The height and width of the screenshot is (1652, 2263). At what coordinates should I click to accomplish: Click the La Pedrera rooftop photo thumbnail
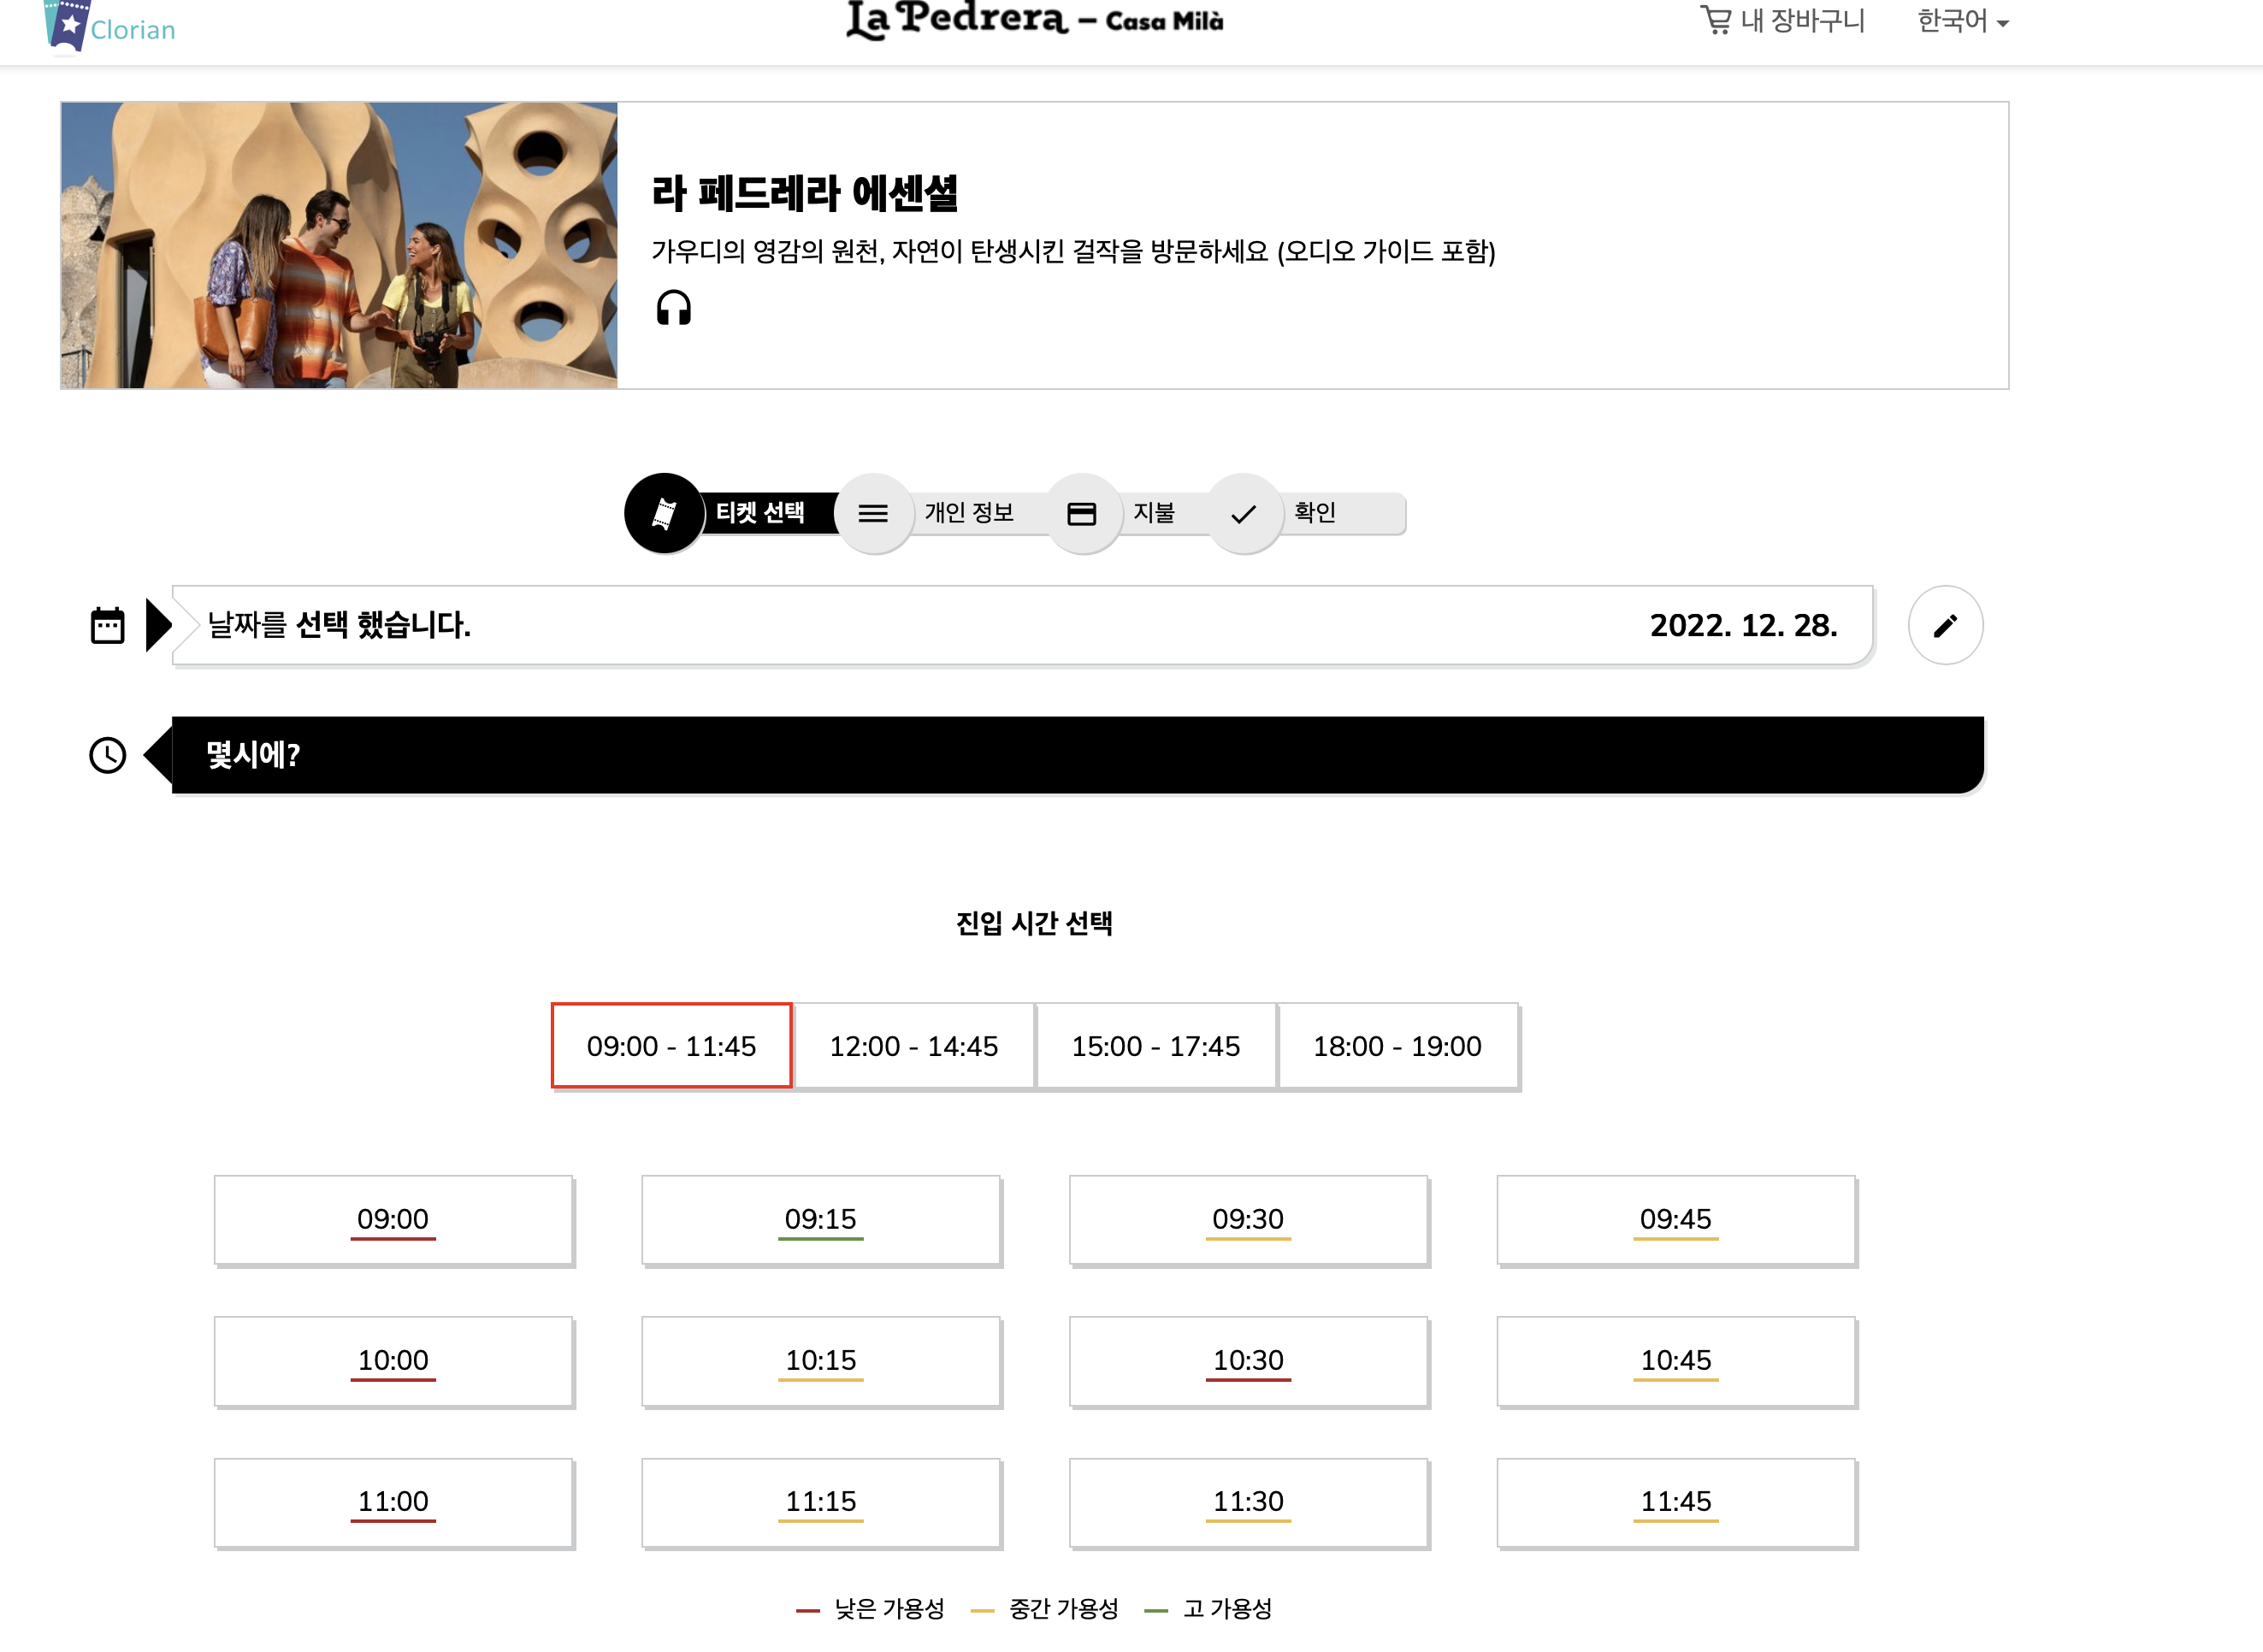(339, 245)
